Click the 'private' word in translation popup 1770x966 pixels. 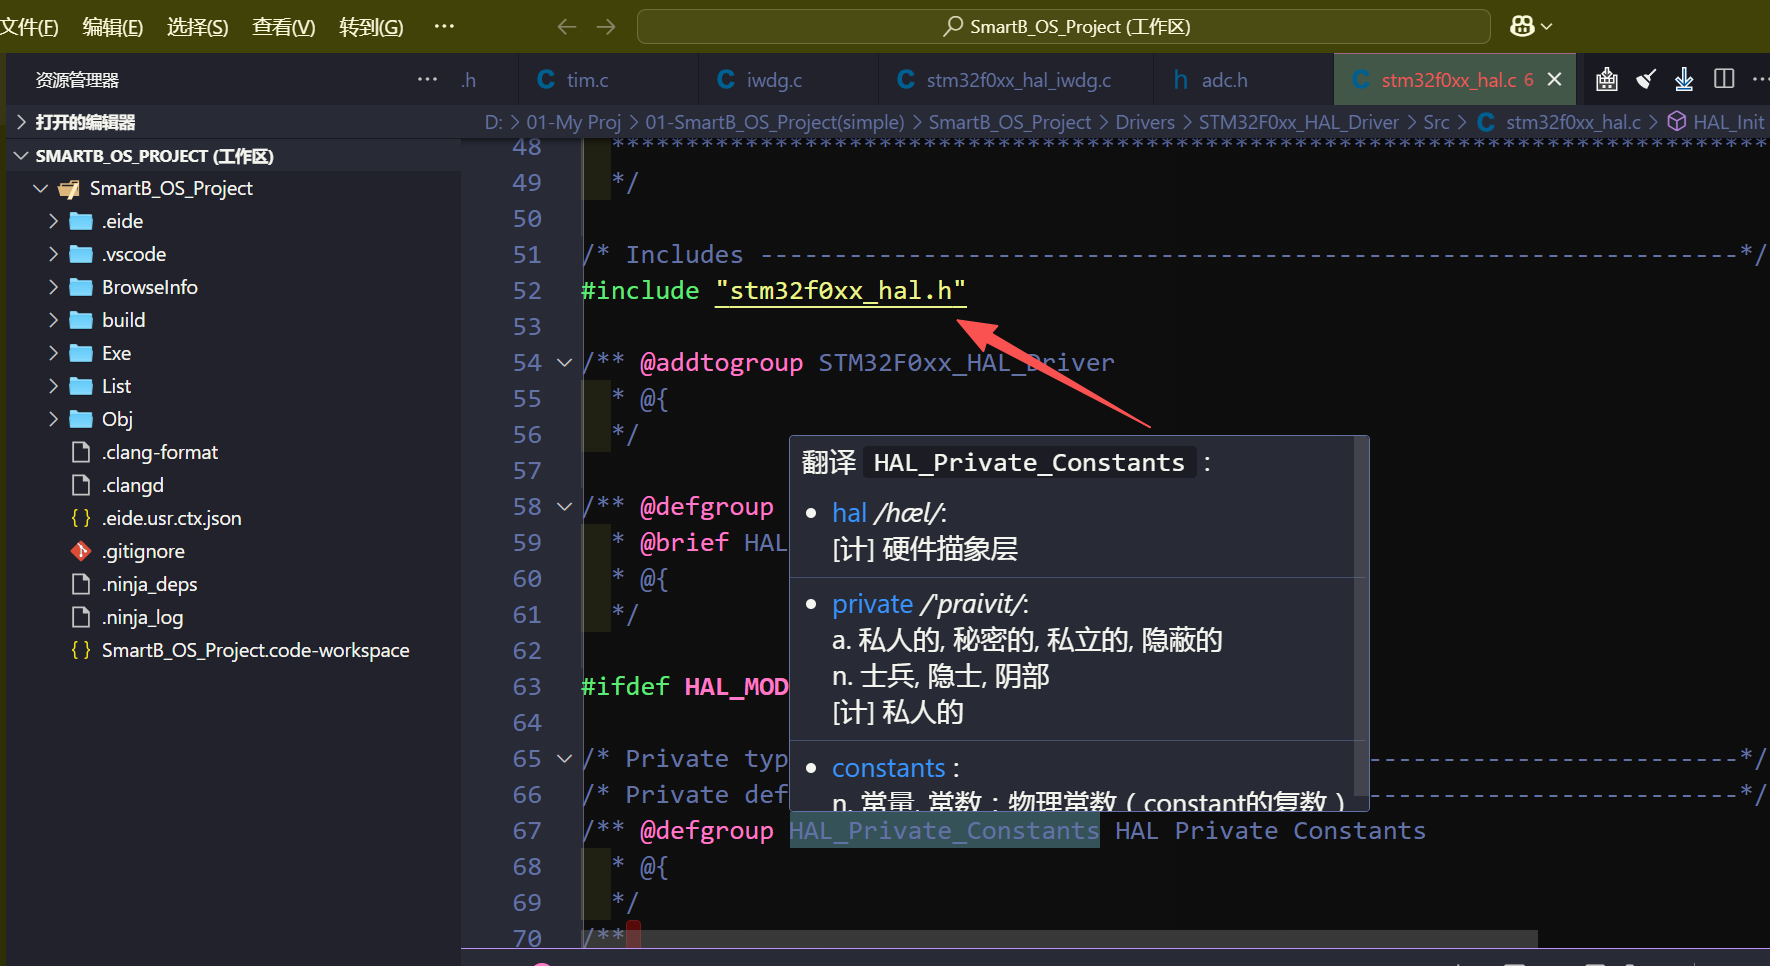tap(872, 604)
